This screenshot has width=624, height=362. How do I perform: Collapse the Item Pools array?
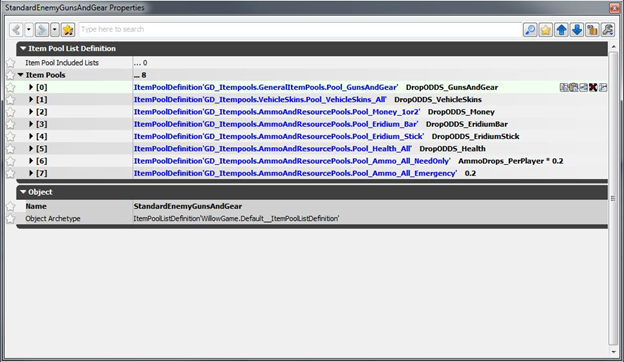tap(20, 75)
